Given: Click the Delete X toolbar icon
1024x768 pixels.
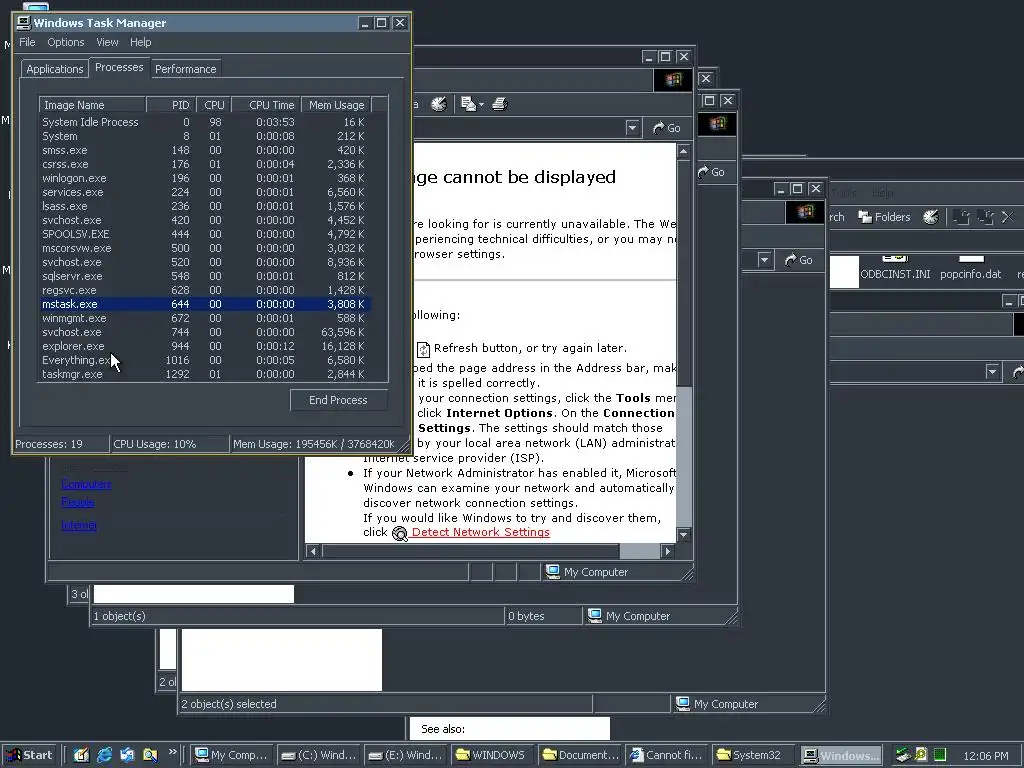Looking at the screenshot, I should (x=1008, y=217).
